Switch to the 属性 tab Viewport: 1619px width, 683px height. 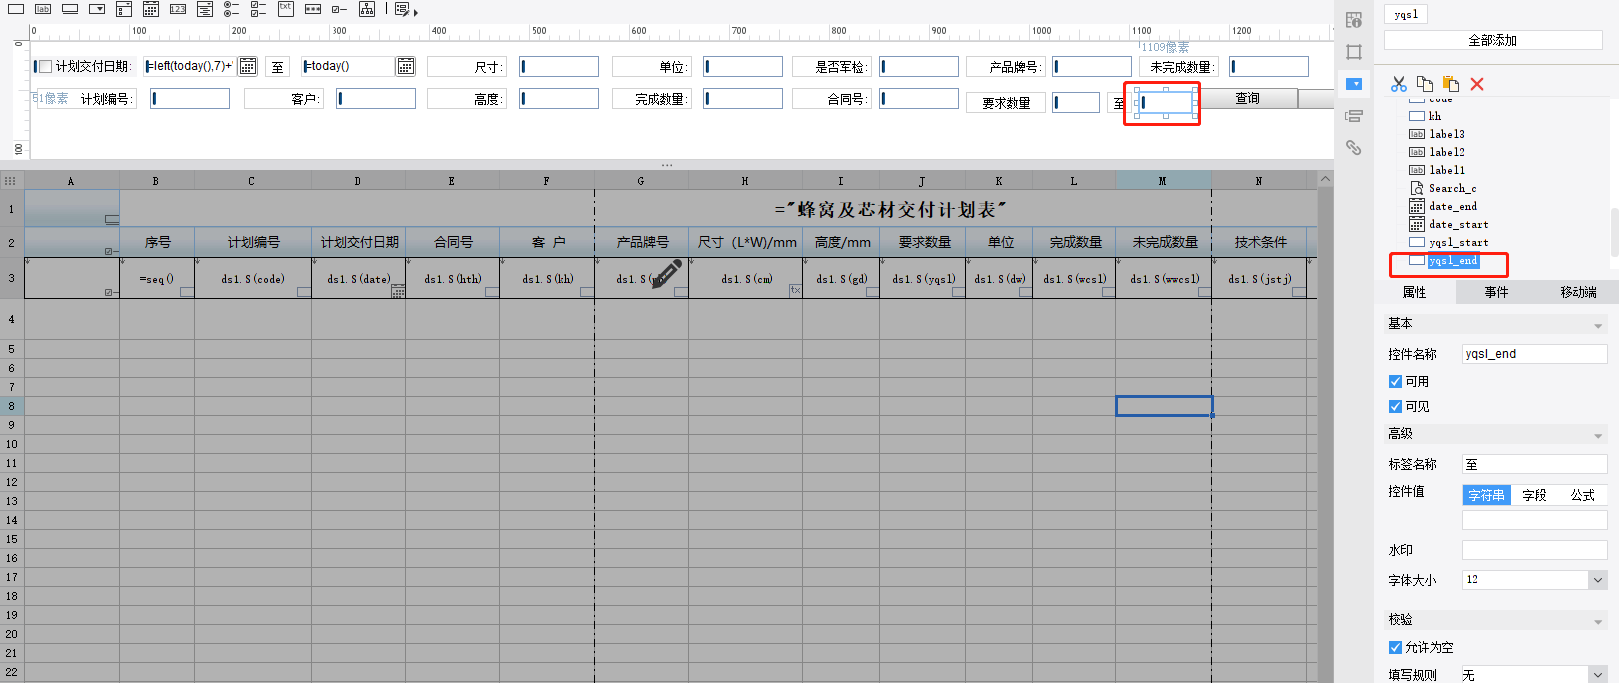coord(1415,292)
